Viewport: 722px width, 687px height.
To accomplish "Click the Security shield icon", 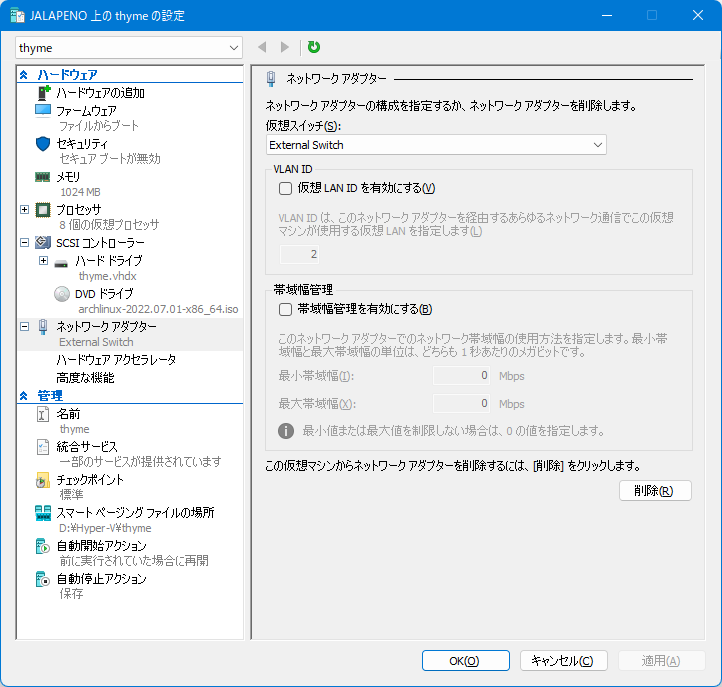I will [43, 144].
